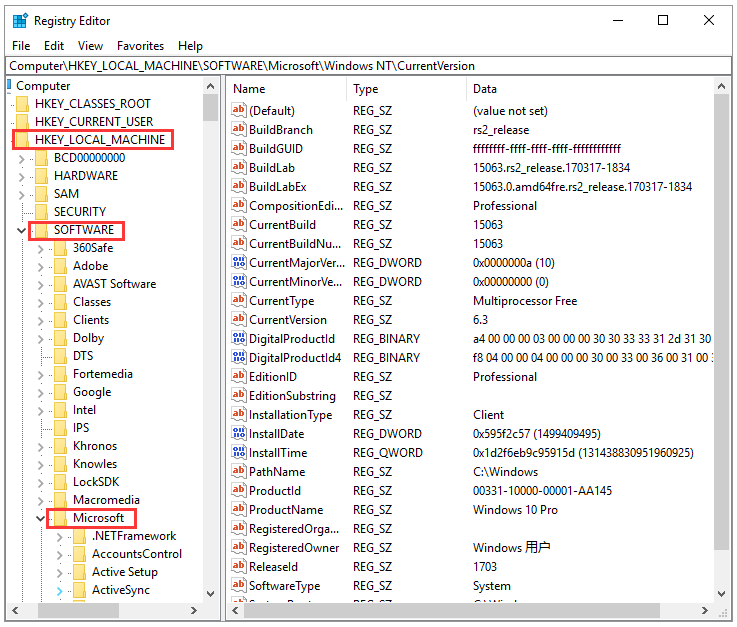Select the ProductId value name
737x627 pixels.
click(274, 491)
